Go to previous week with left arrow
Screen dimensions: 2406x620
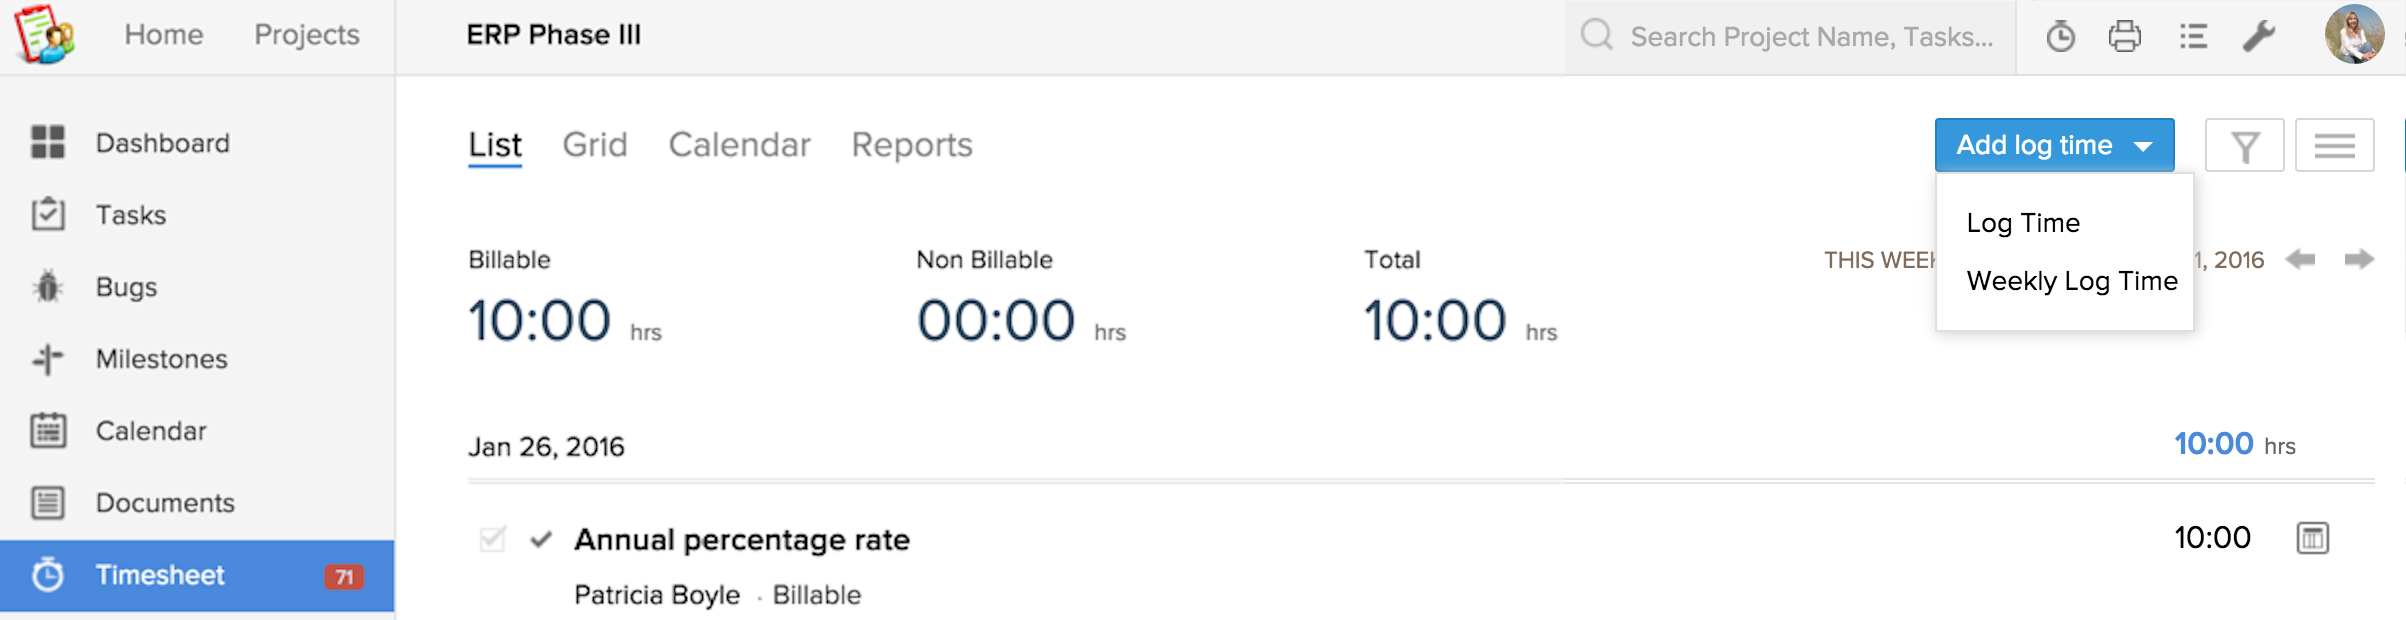[2300, 260]
